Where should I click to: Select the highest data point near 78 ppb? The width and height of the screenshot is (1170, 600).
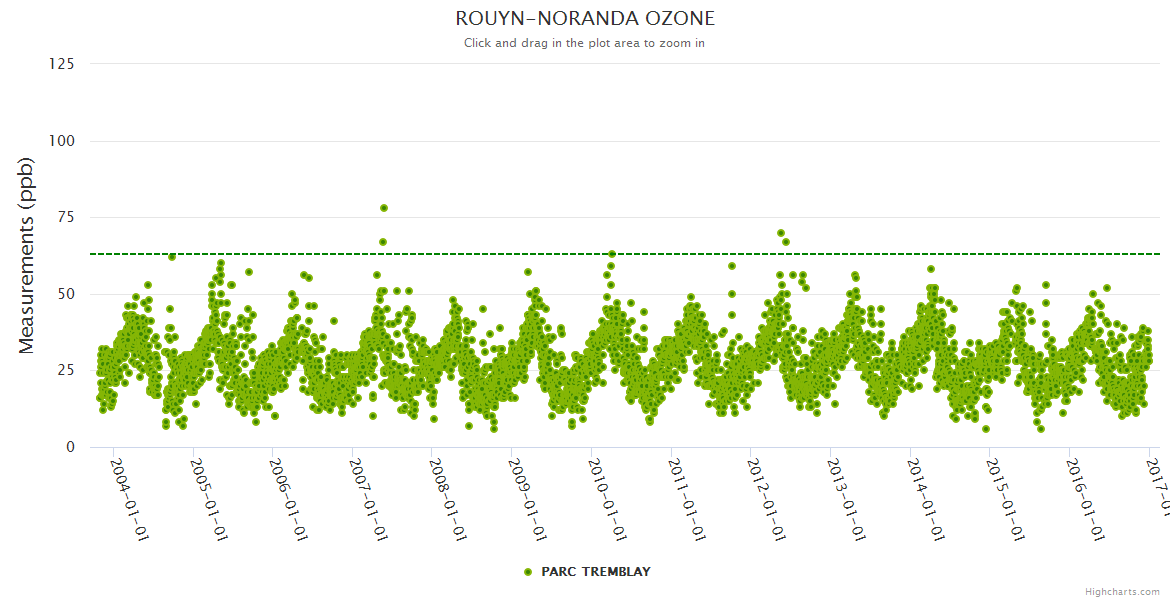384,208
